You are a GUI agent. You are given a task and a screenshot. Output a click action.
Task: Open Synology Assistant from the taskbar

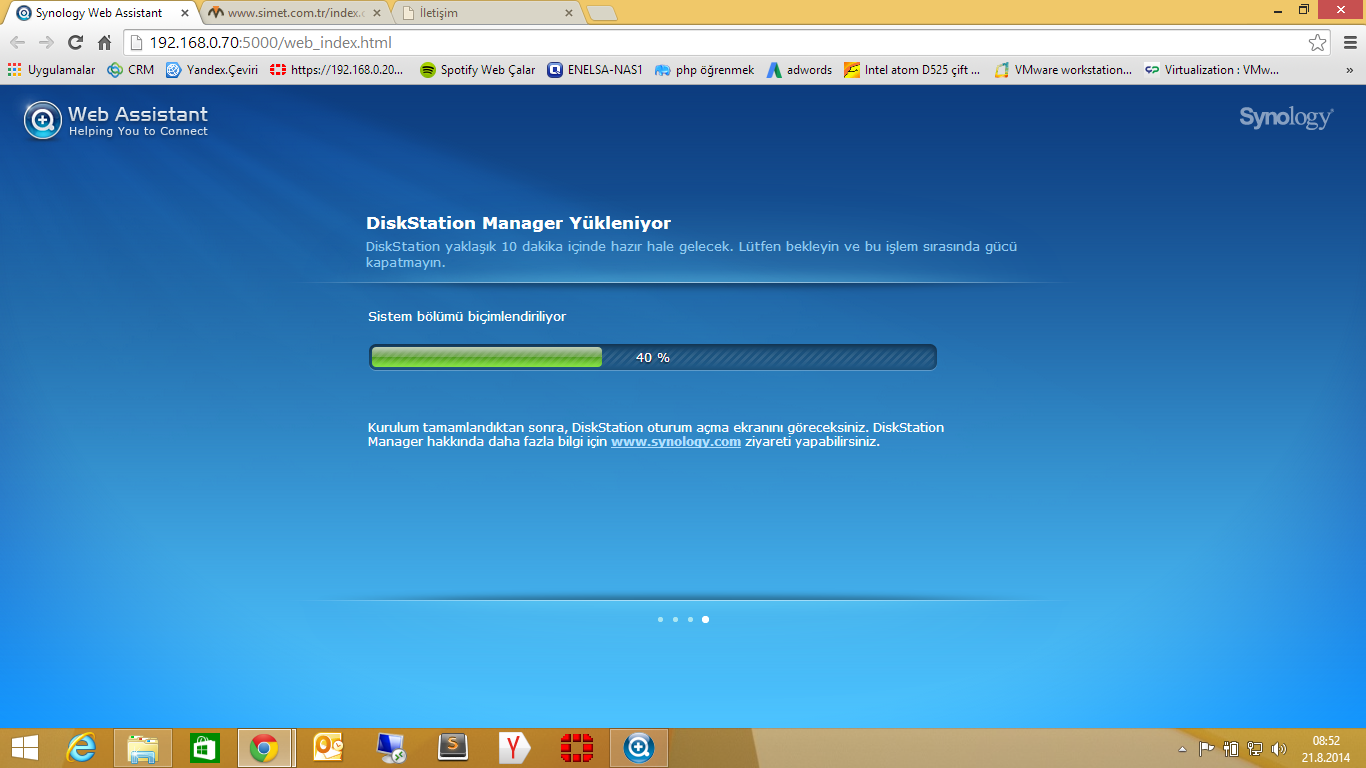638,748
